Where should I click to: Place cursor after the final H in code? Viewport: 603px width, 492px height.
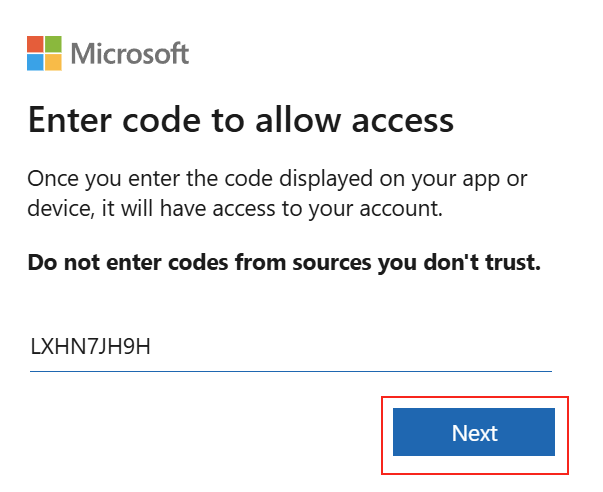[x=151, y=346]
